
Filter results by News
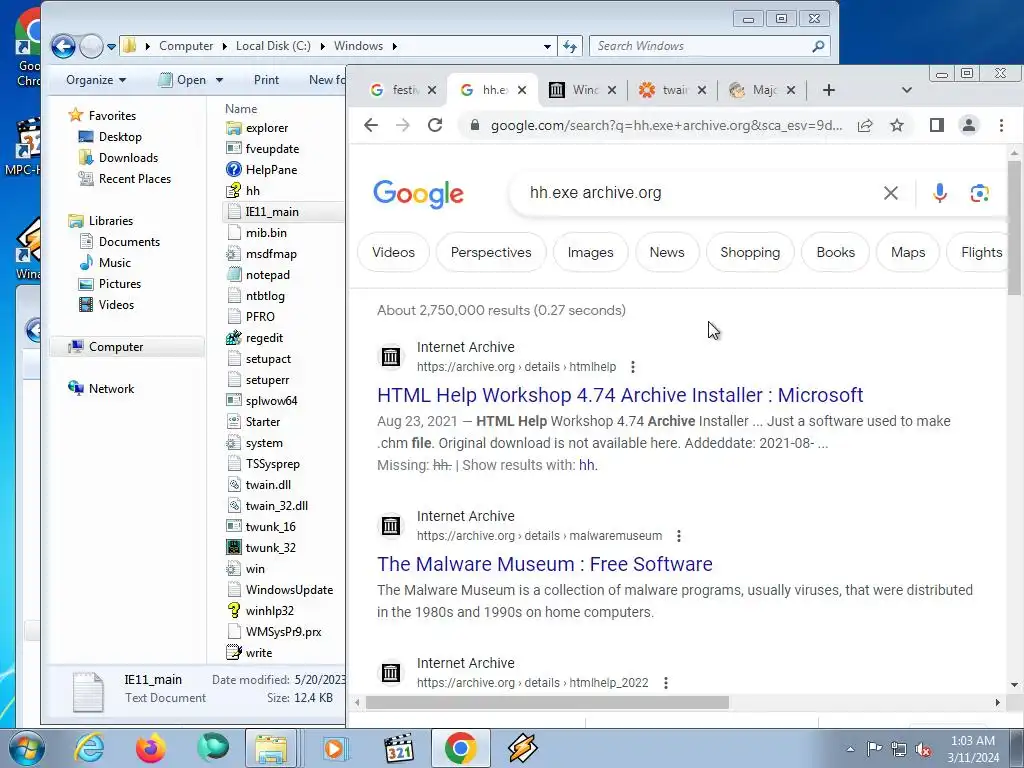point(667,253)
